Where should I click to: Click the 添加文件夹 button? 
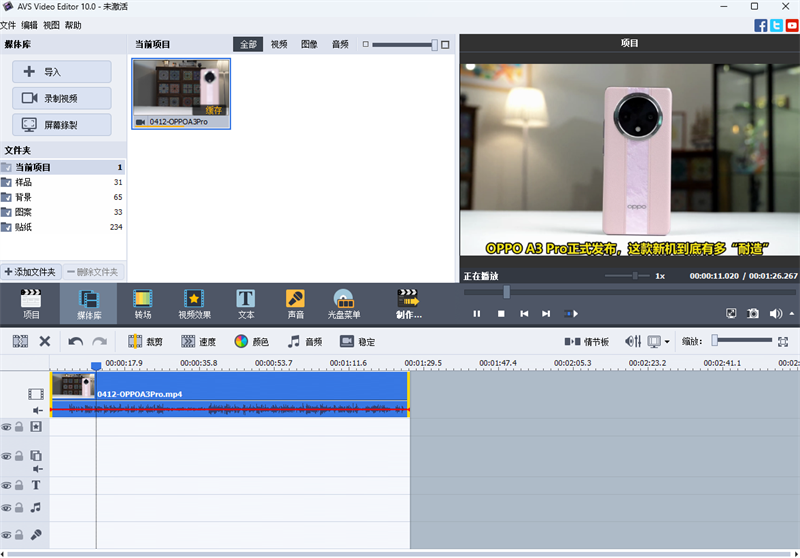pyautogui.click(x=31, y=272)
